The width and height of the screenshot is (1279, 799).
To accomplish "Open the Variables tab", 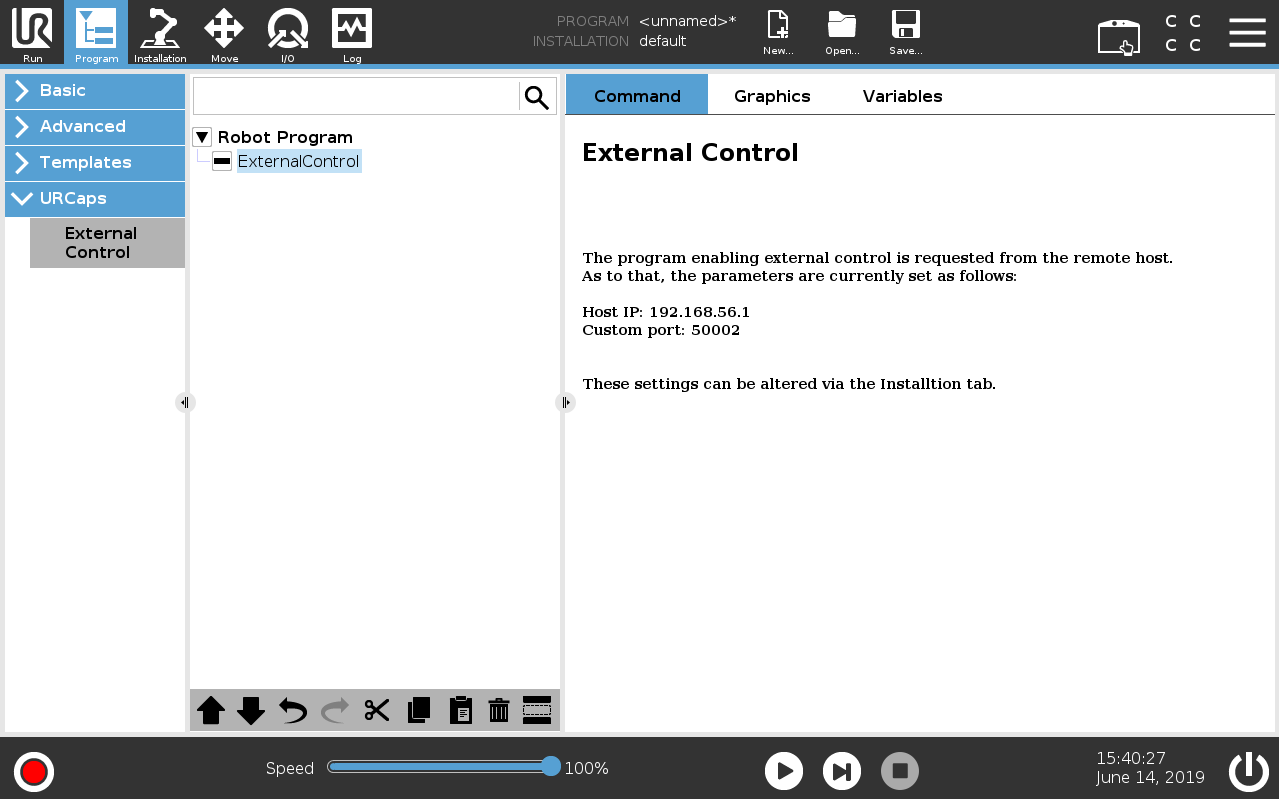I will tap(901, 95).
